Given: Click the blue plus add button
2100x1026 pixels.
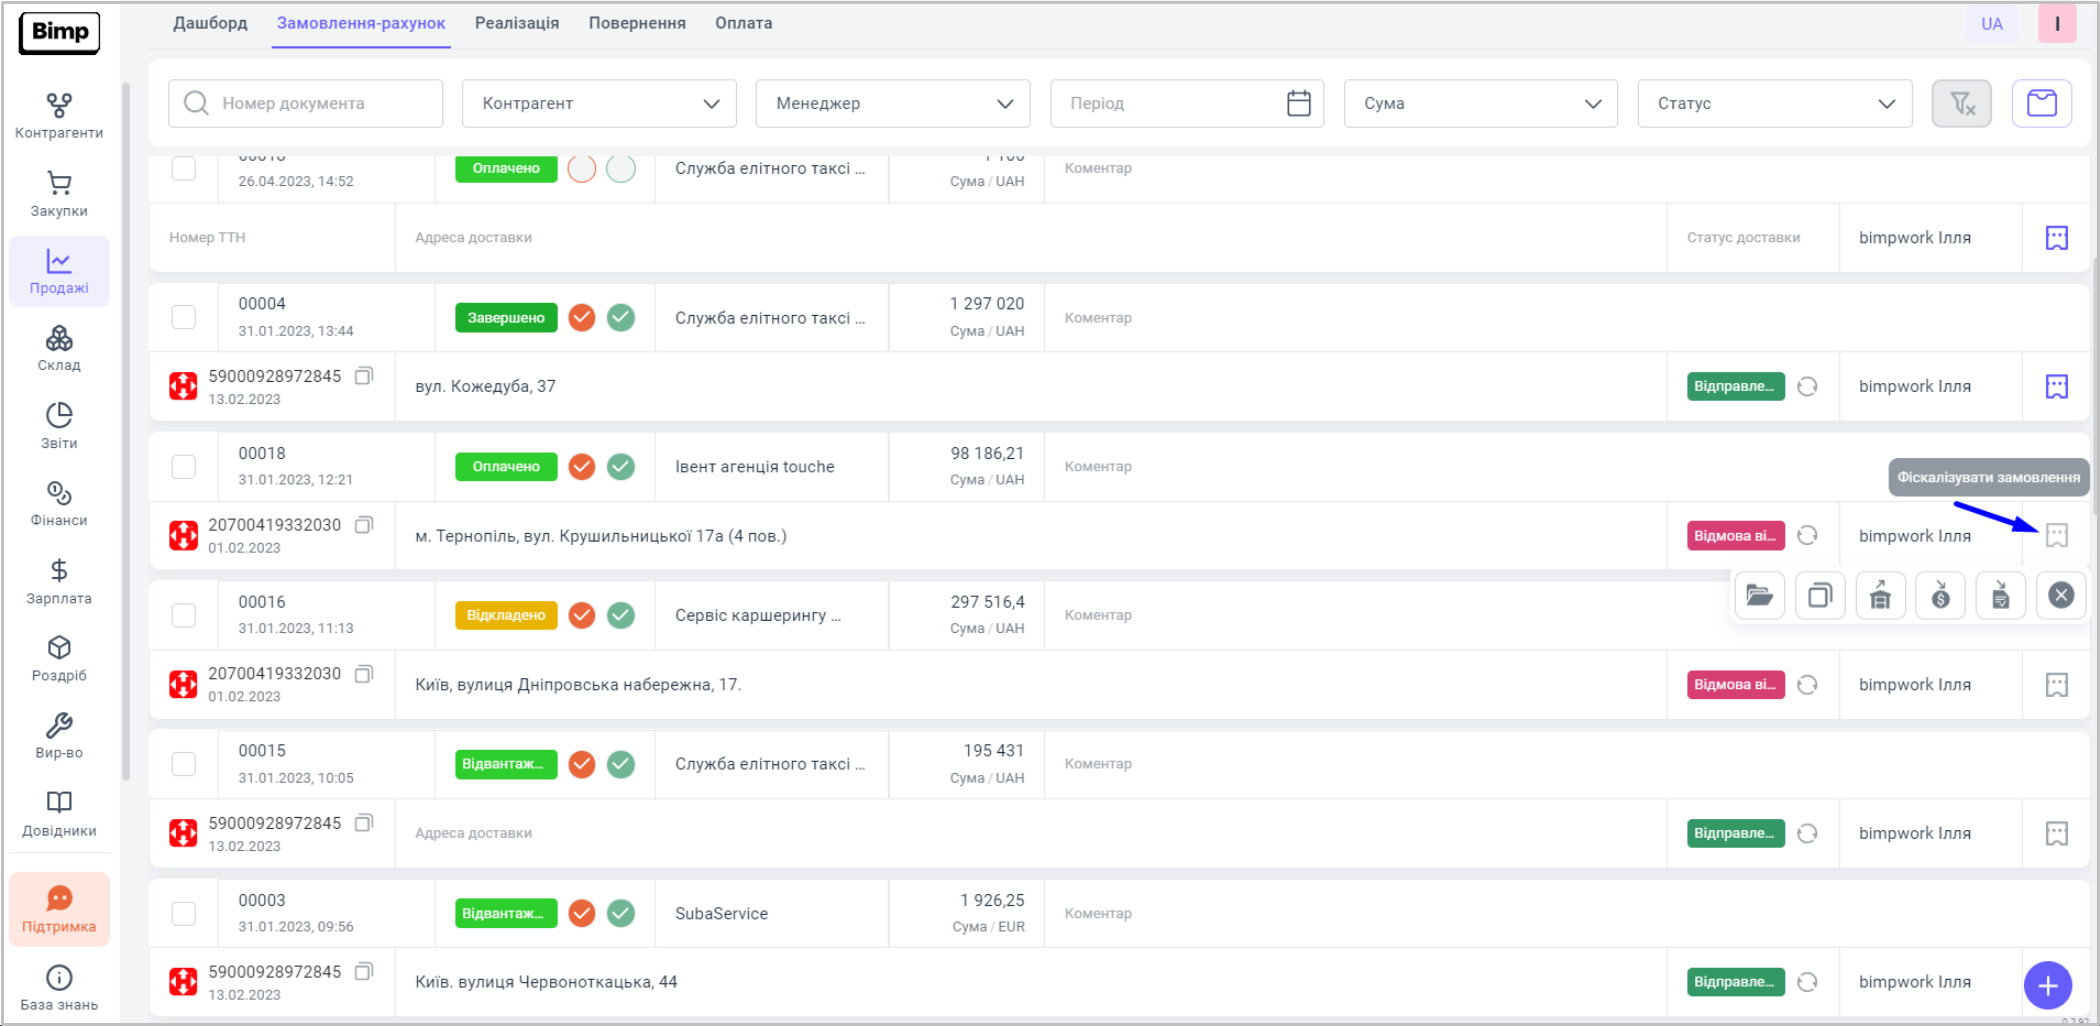Looking at the screenshot, I should 2047,986.
